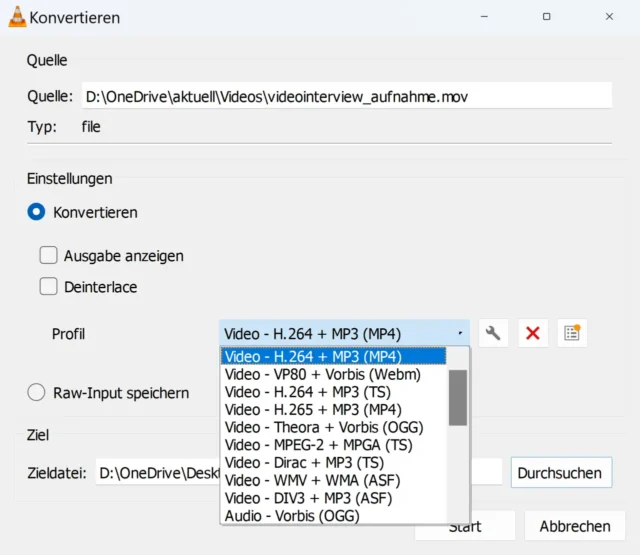The height and width of the screenshot is (555, 640).
Task: Select the Konvertieren radio button
Action: click(37, 212)
